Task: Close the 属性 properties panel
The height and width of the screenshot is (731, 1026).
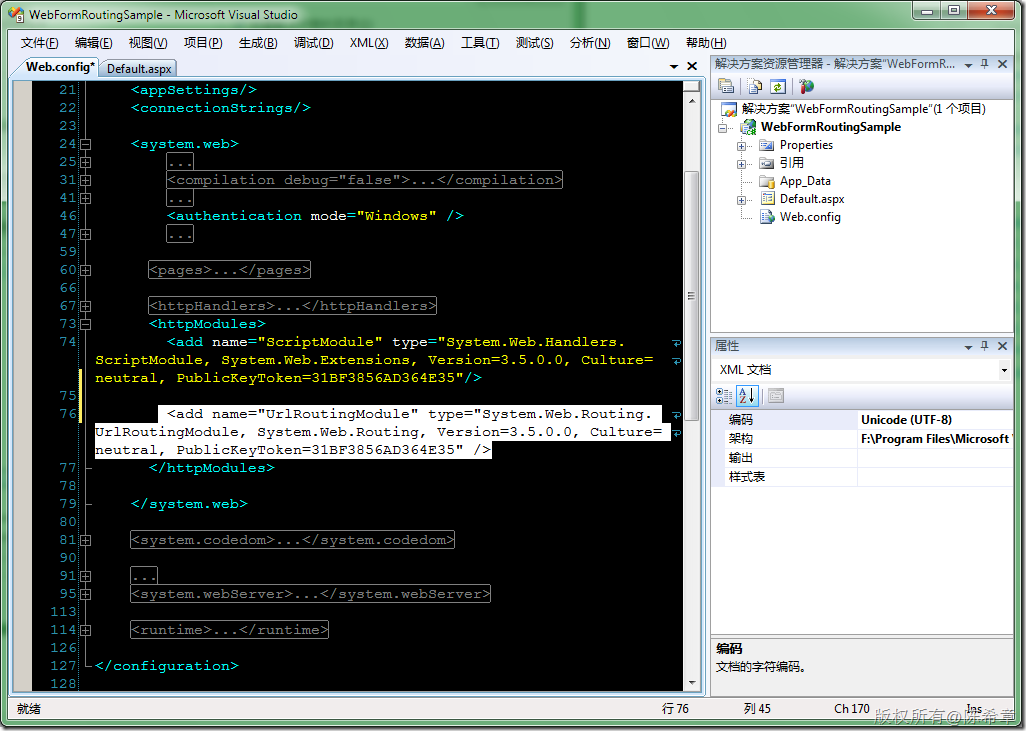Action: click(x=1002, y=346)
